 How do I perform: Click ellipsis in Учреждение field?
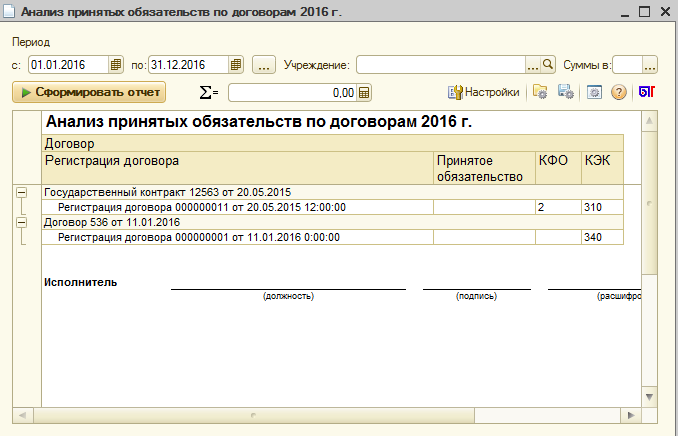533,65
